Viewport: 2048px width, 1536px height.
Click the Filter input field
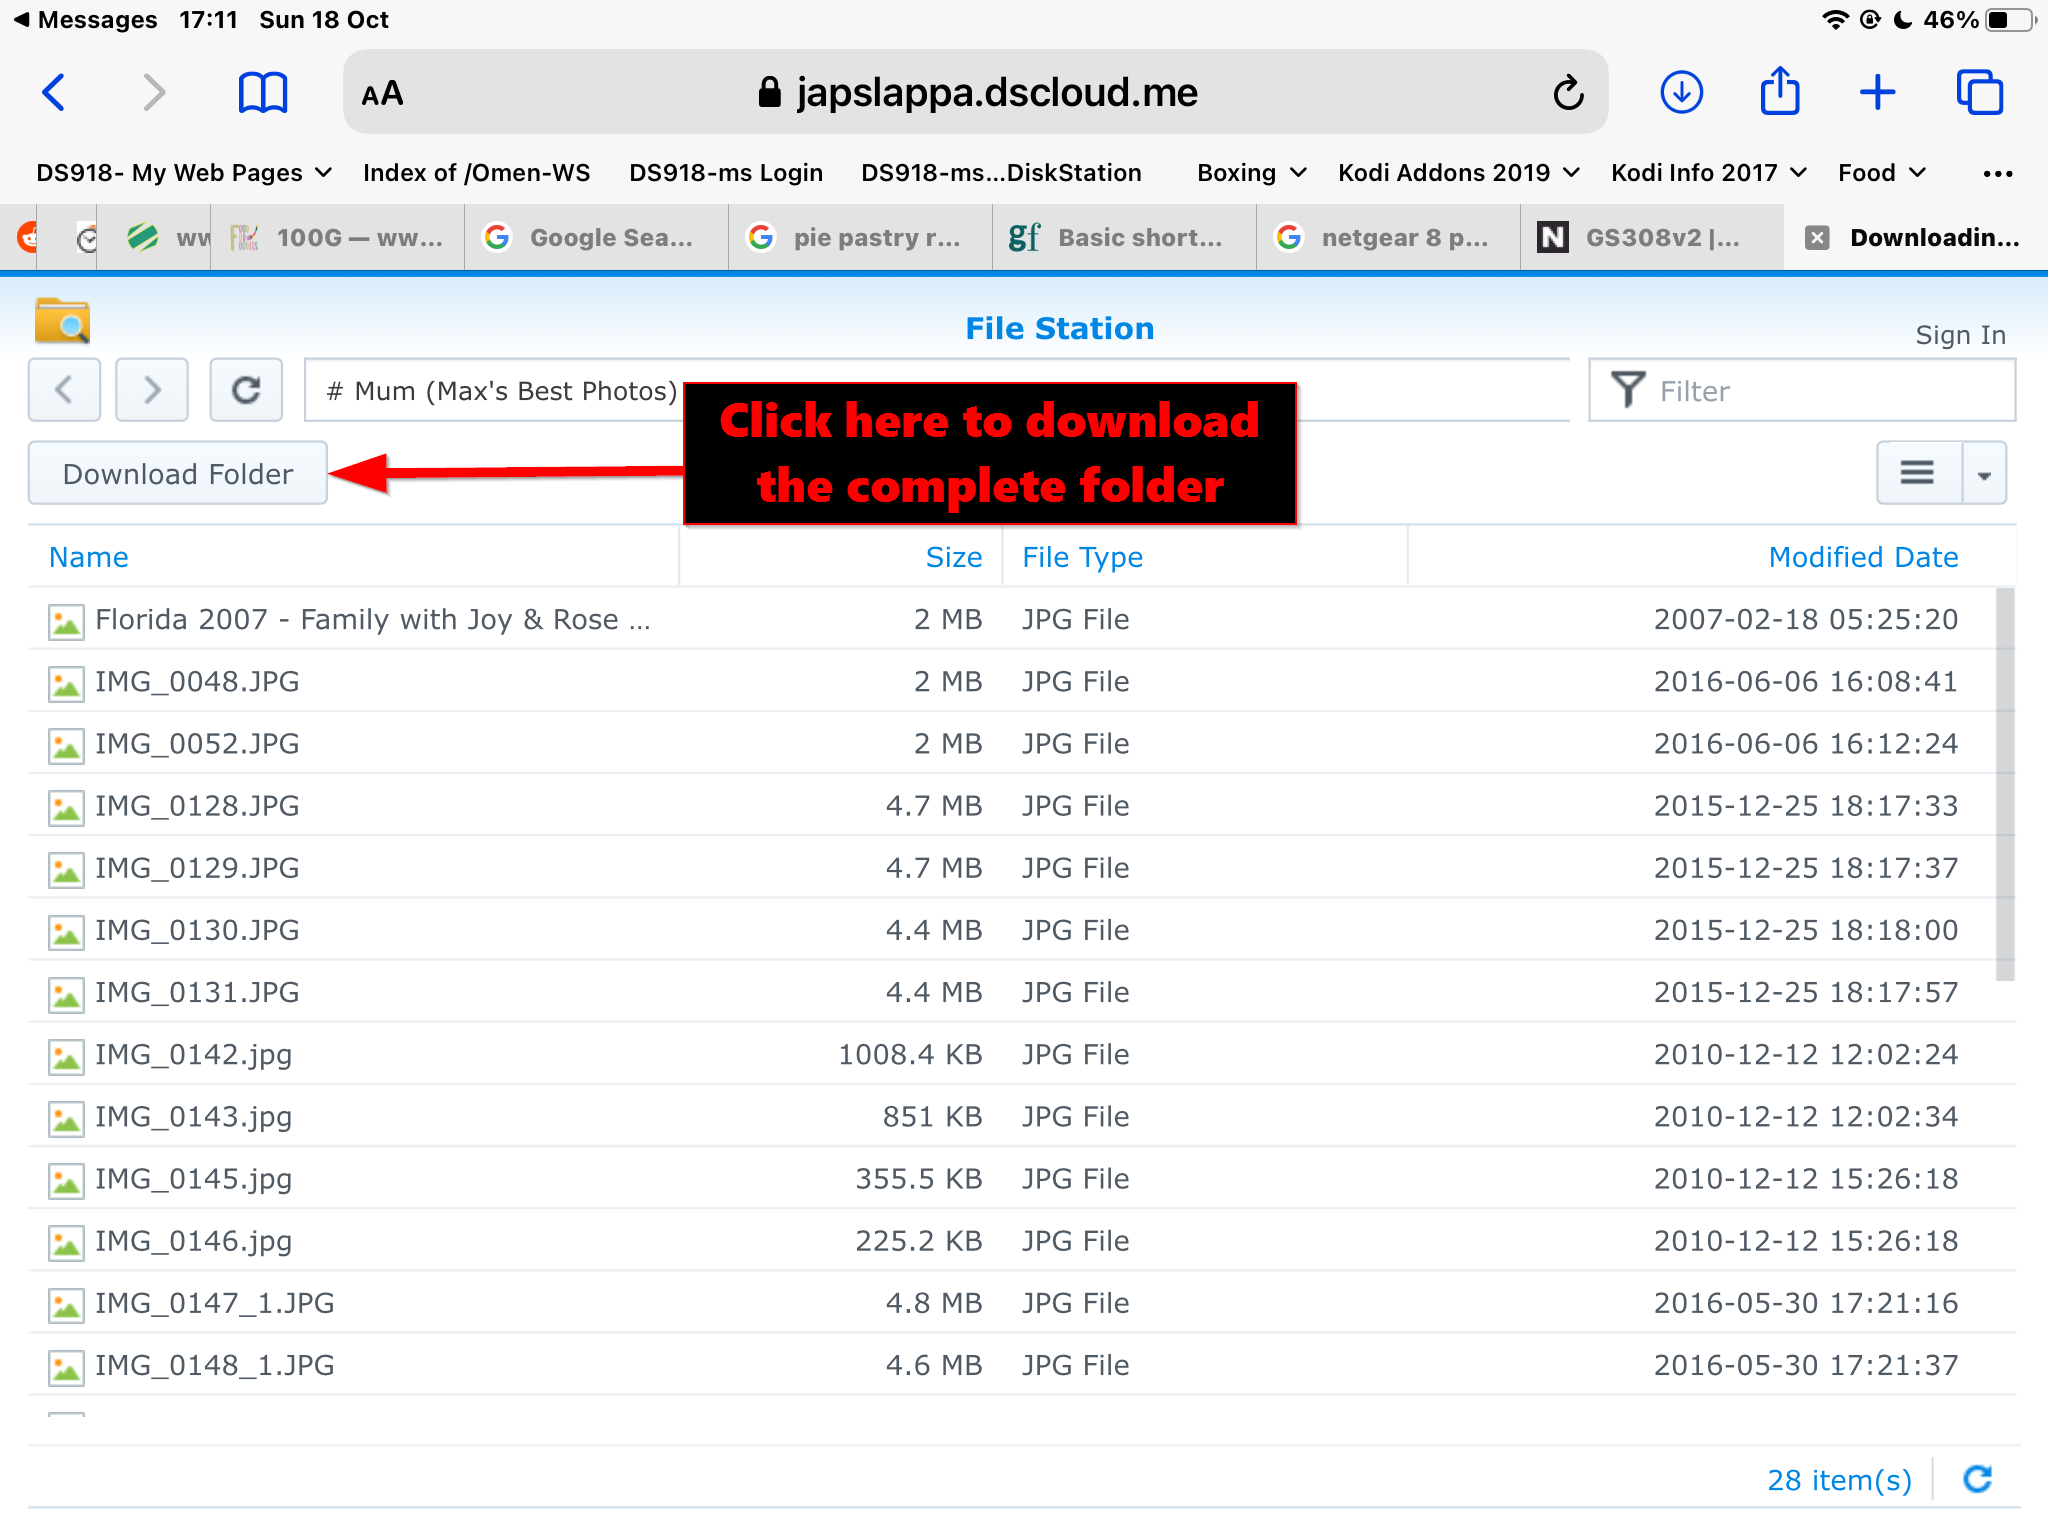(1802, 390)
